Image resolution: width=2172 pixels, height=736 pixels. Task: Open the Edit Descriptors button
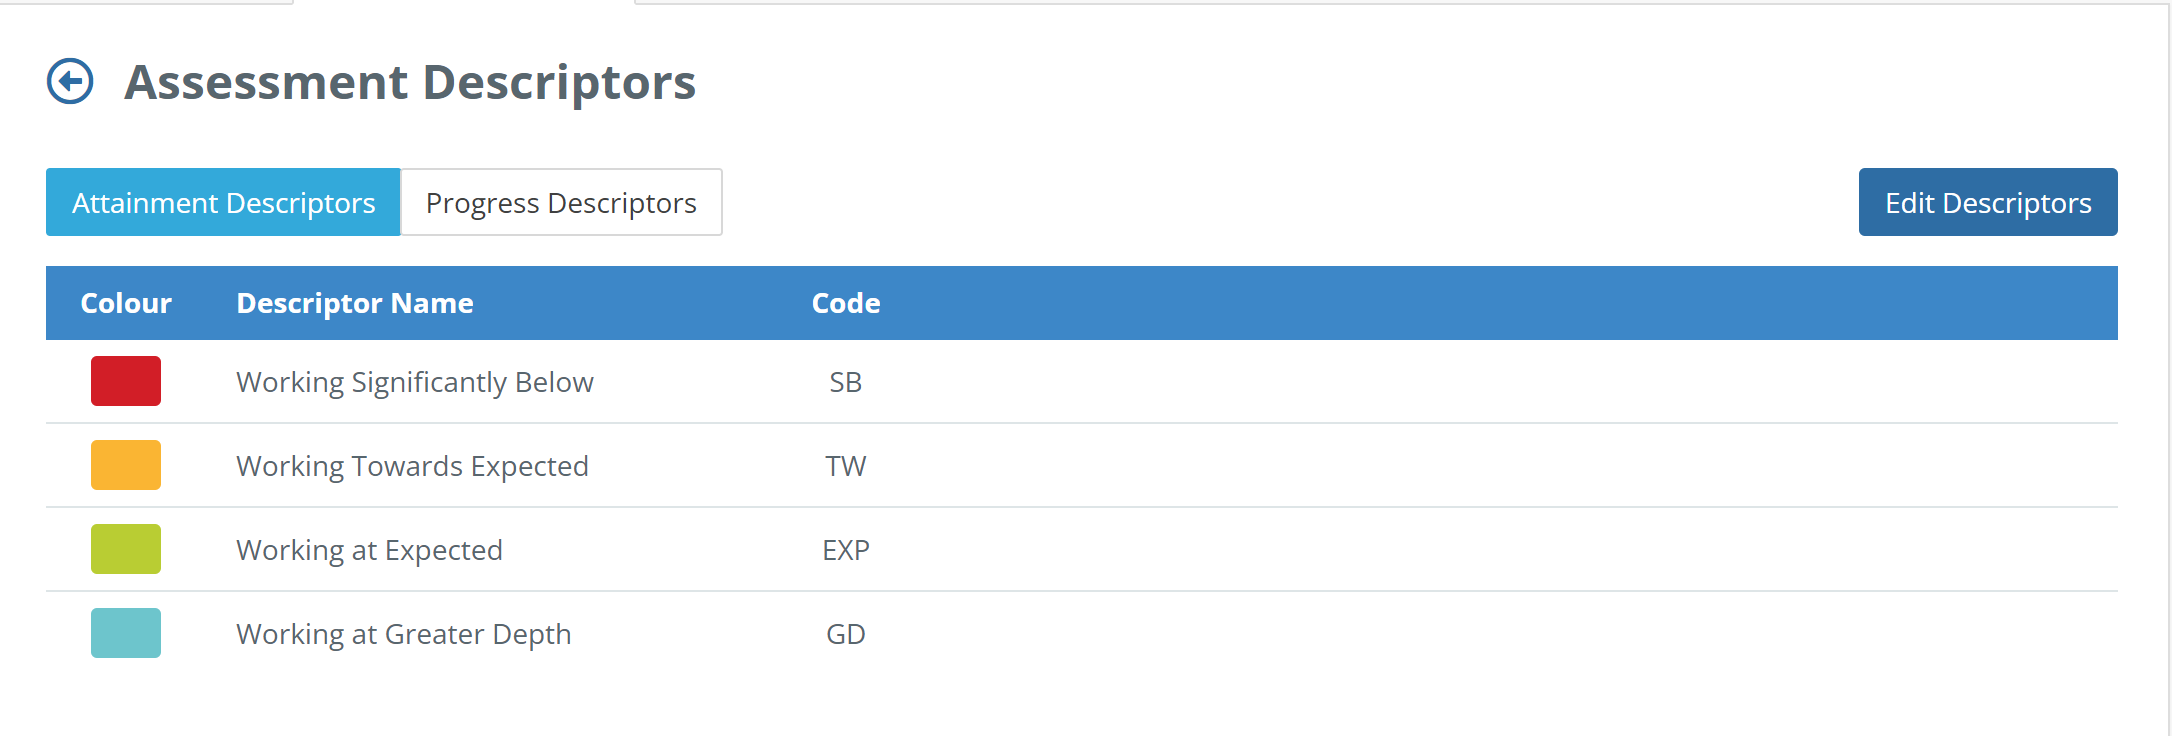click(1988, 202)
